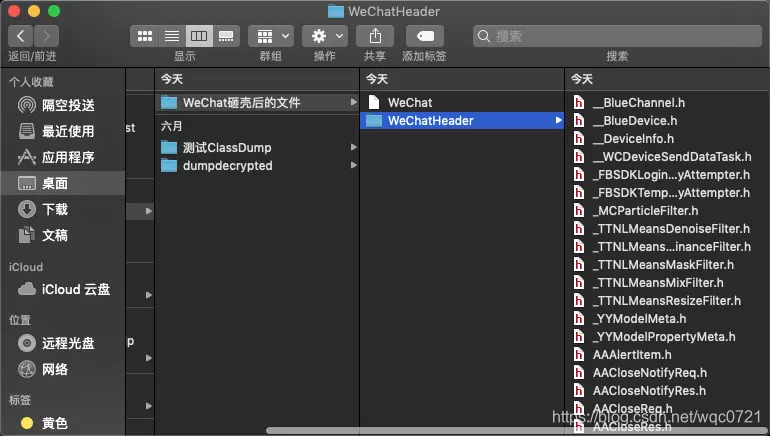
Task: Focus the 搜索 search field
Action: [617, 36]
